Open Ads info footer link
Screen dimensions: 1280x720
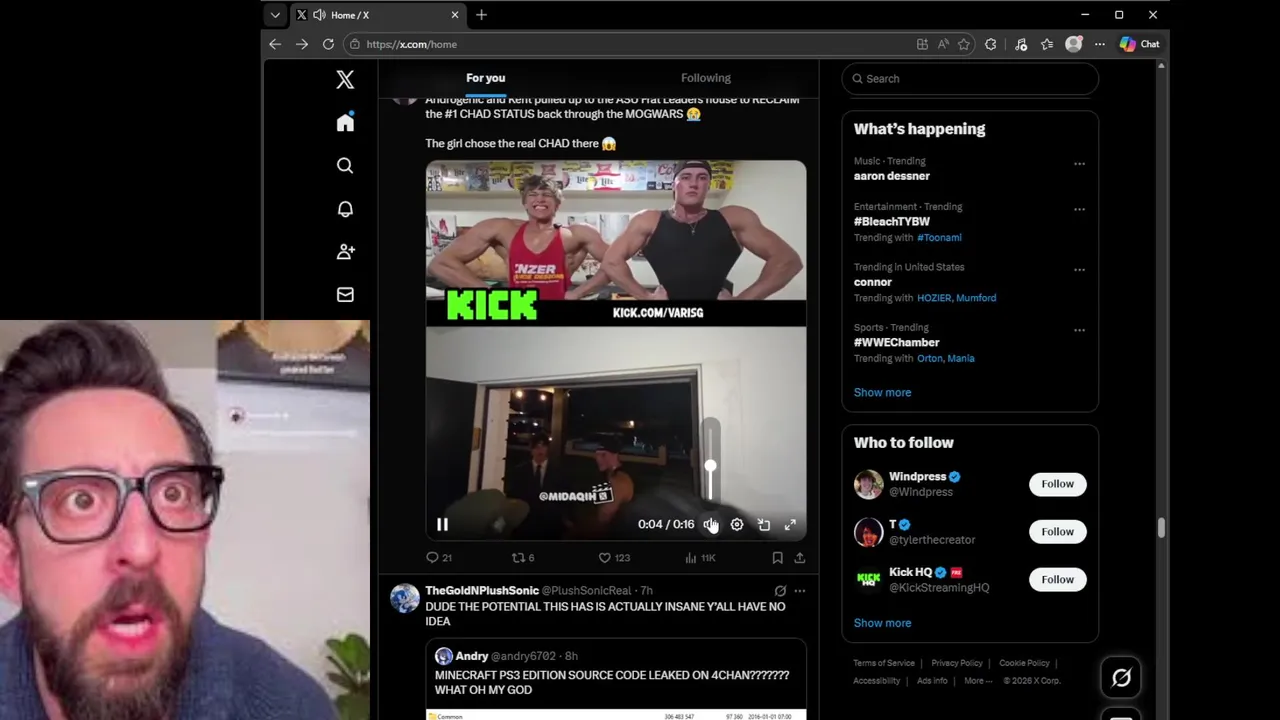tap(932, 681)
